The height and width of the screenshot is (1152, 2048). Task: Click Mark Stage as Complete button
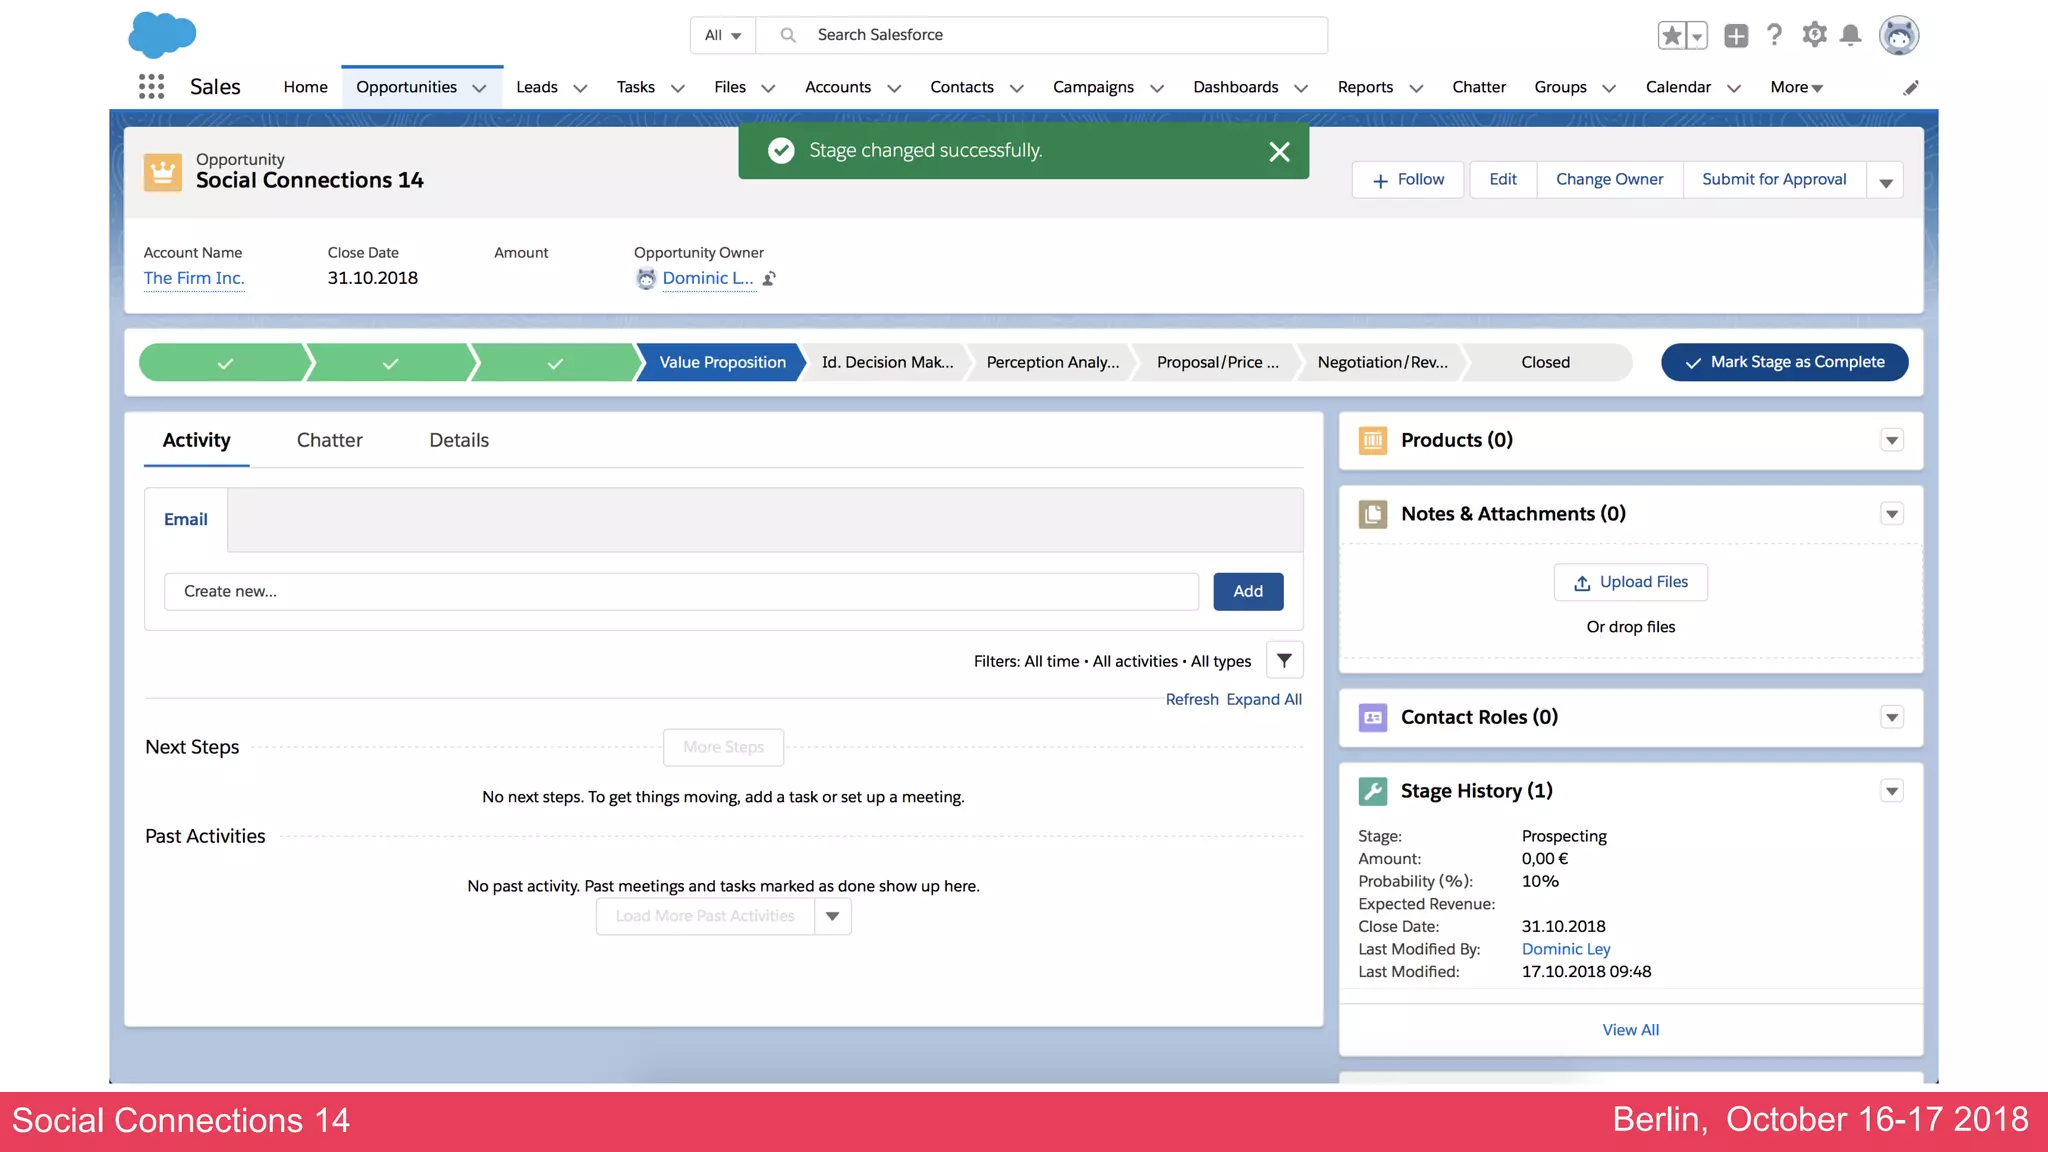pyautogui.click(x=1784, y=362)
